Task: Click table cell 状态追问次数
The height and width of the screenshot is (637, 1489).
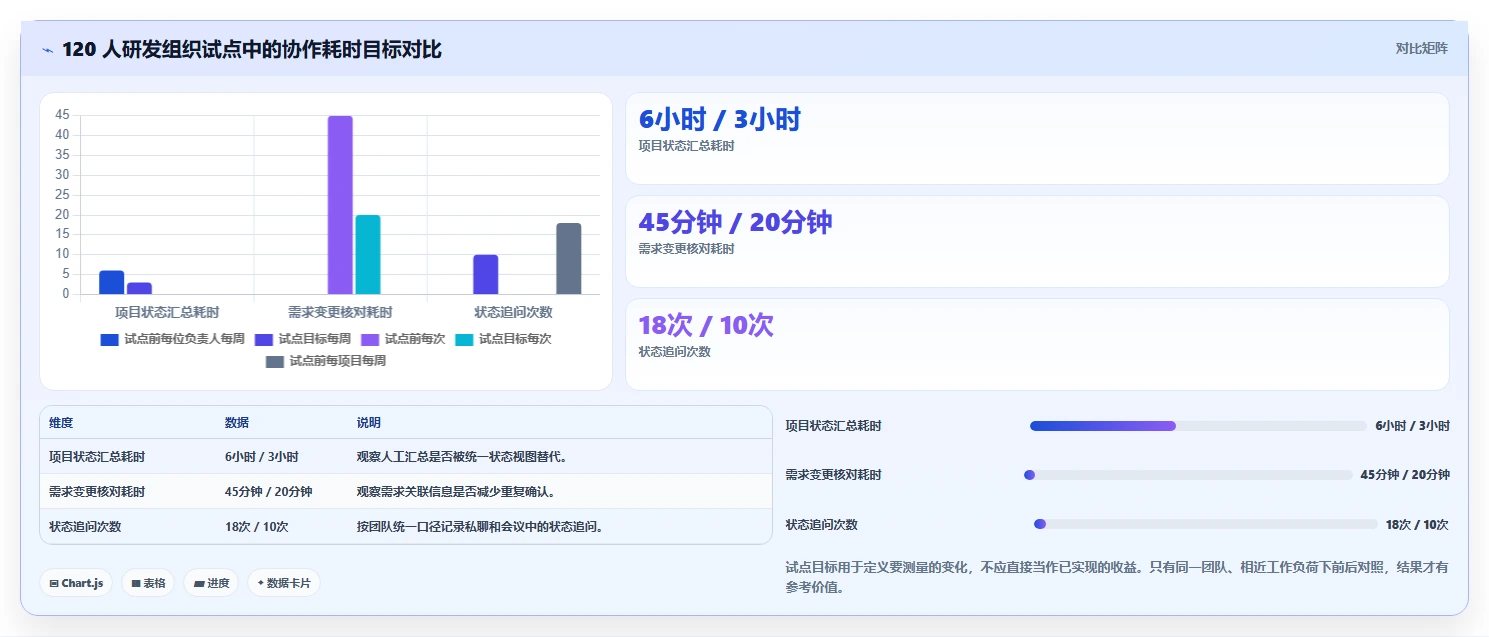Action: (85, 527)
